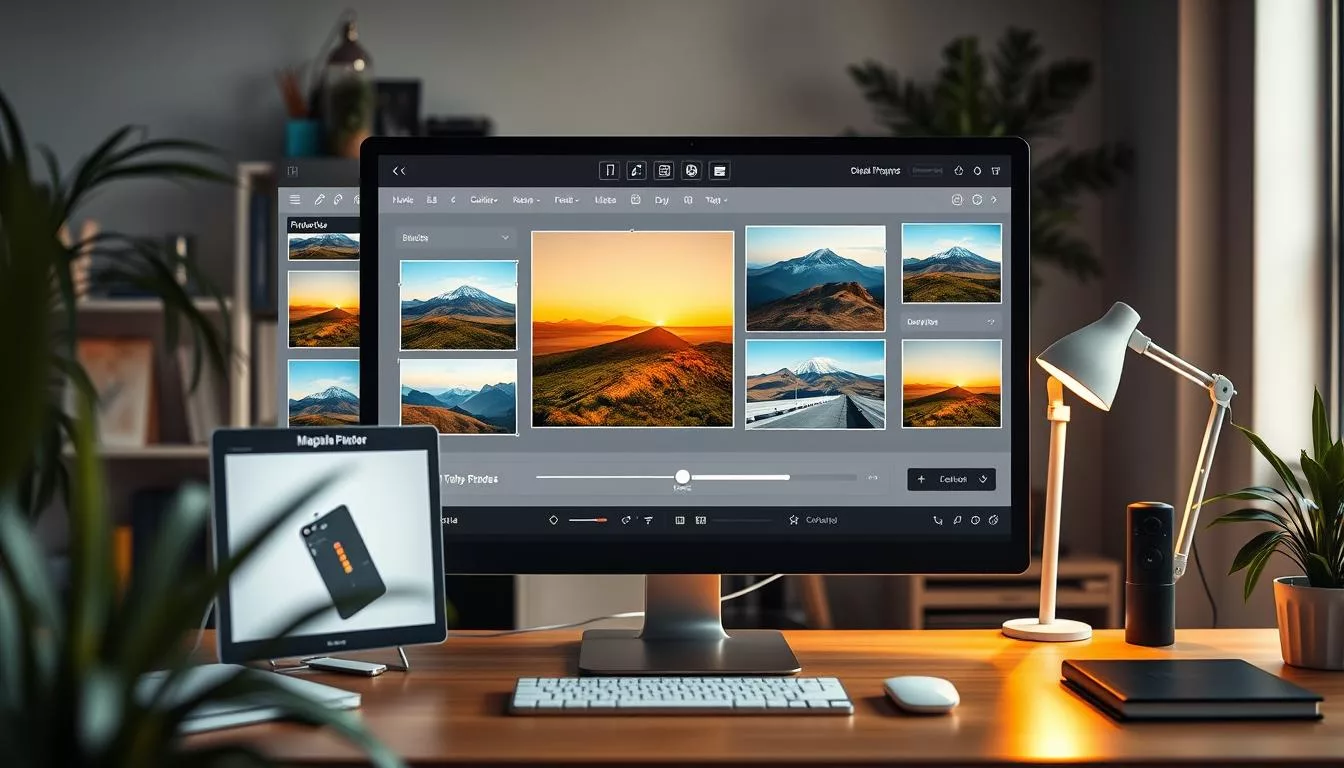Select the second grid view icon in bottom bar
This screenshot has width=1344, height=768.
(x=701, y=520)
